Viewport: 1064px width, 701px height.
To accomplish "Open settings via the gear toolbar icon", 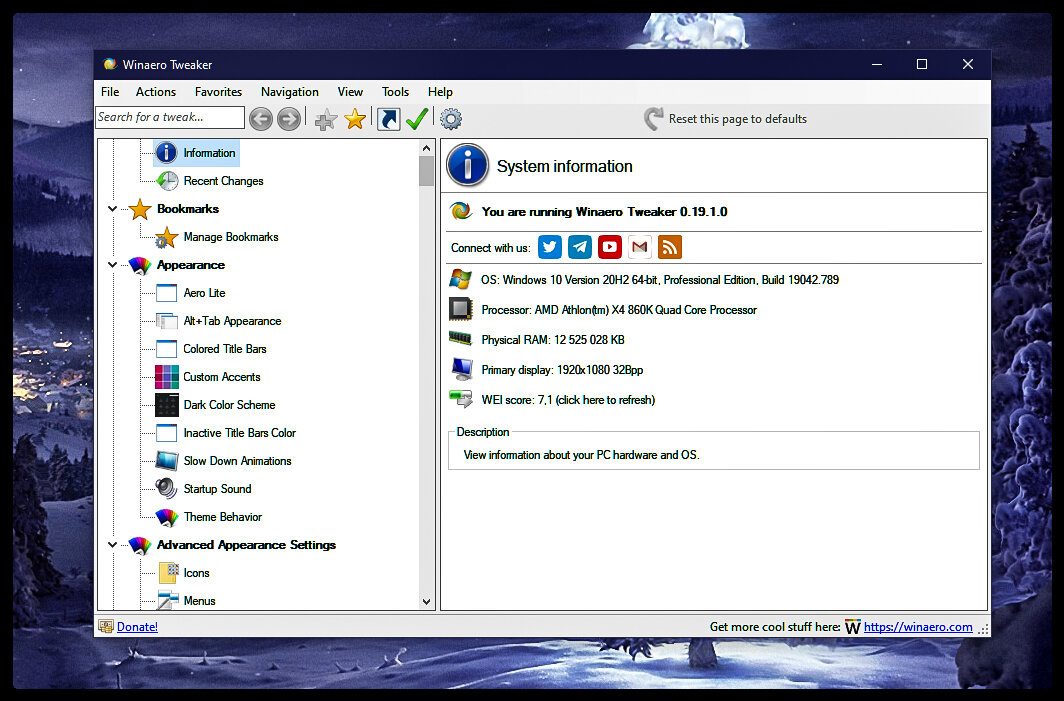I will click(451, 119).
